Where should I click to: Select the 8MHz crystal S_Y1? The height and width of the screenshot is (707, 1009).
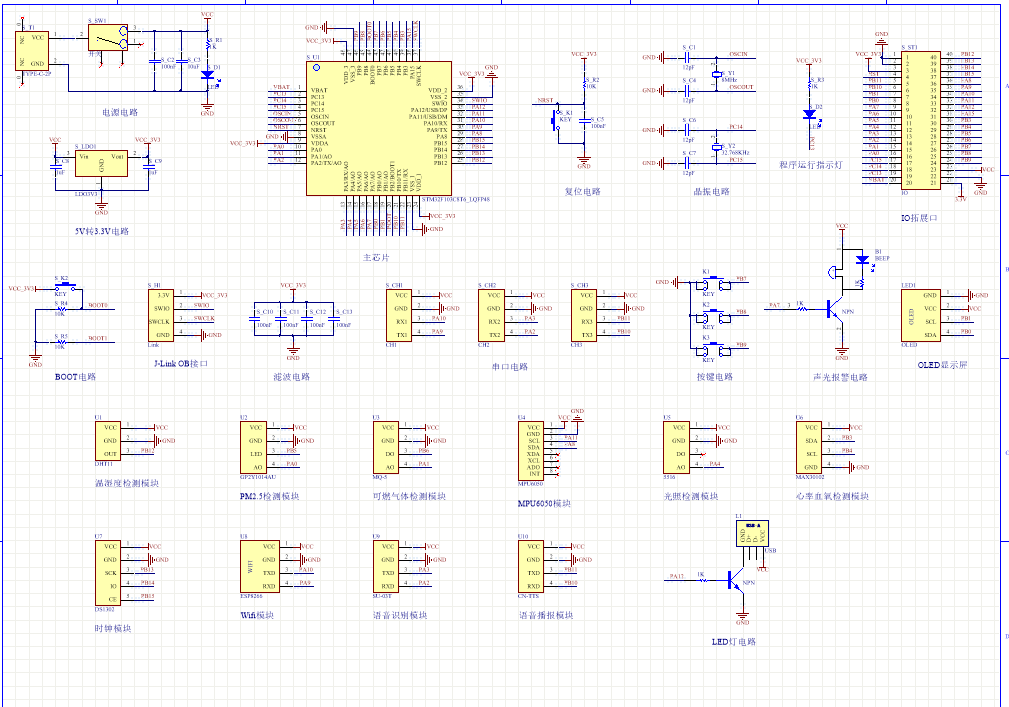(716, 75)
